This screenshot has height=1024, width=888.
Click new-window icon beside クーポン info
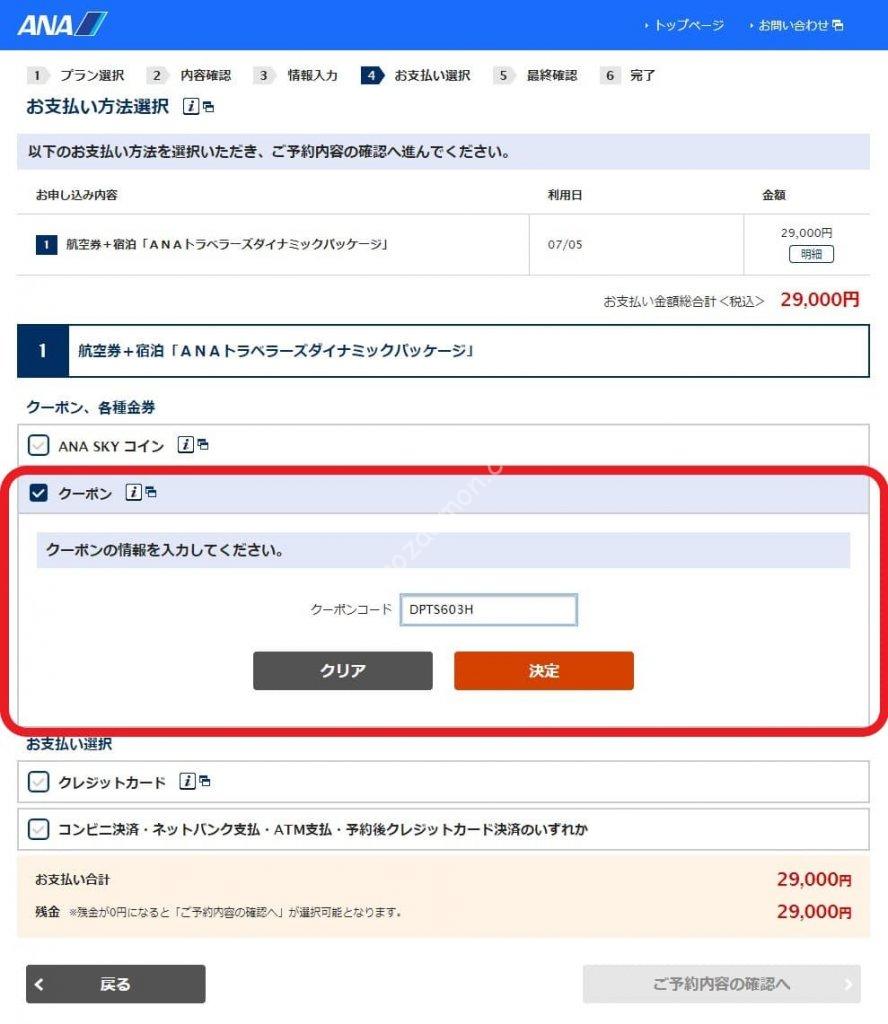point(151,492)
